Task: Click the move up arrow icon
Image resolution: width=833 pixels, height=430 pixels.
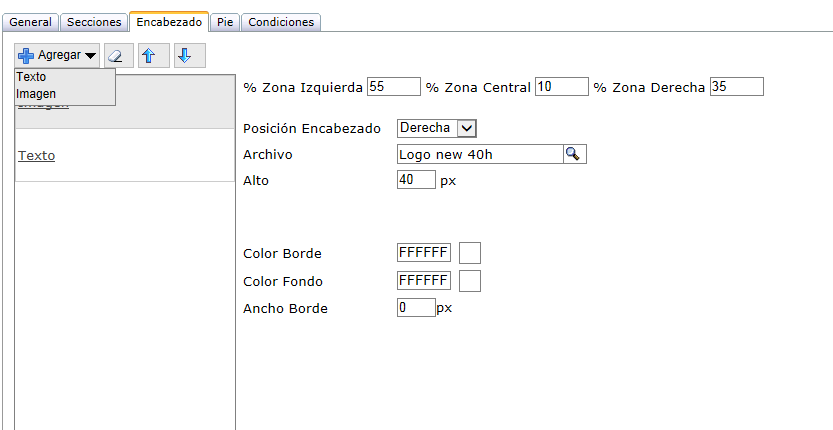Action: pos(148,56)
